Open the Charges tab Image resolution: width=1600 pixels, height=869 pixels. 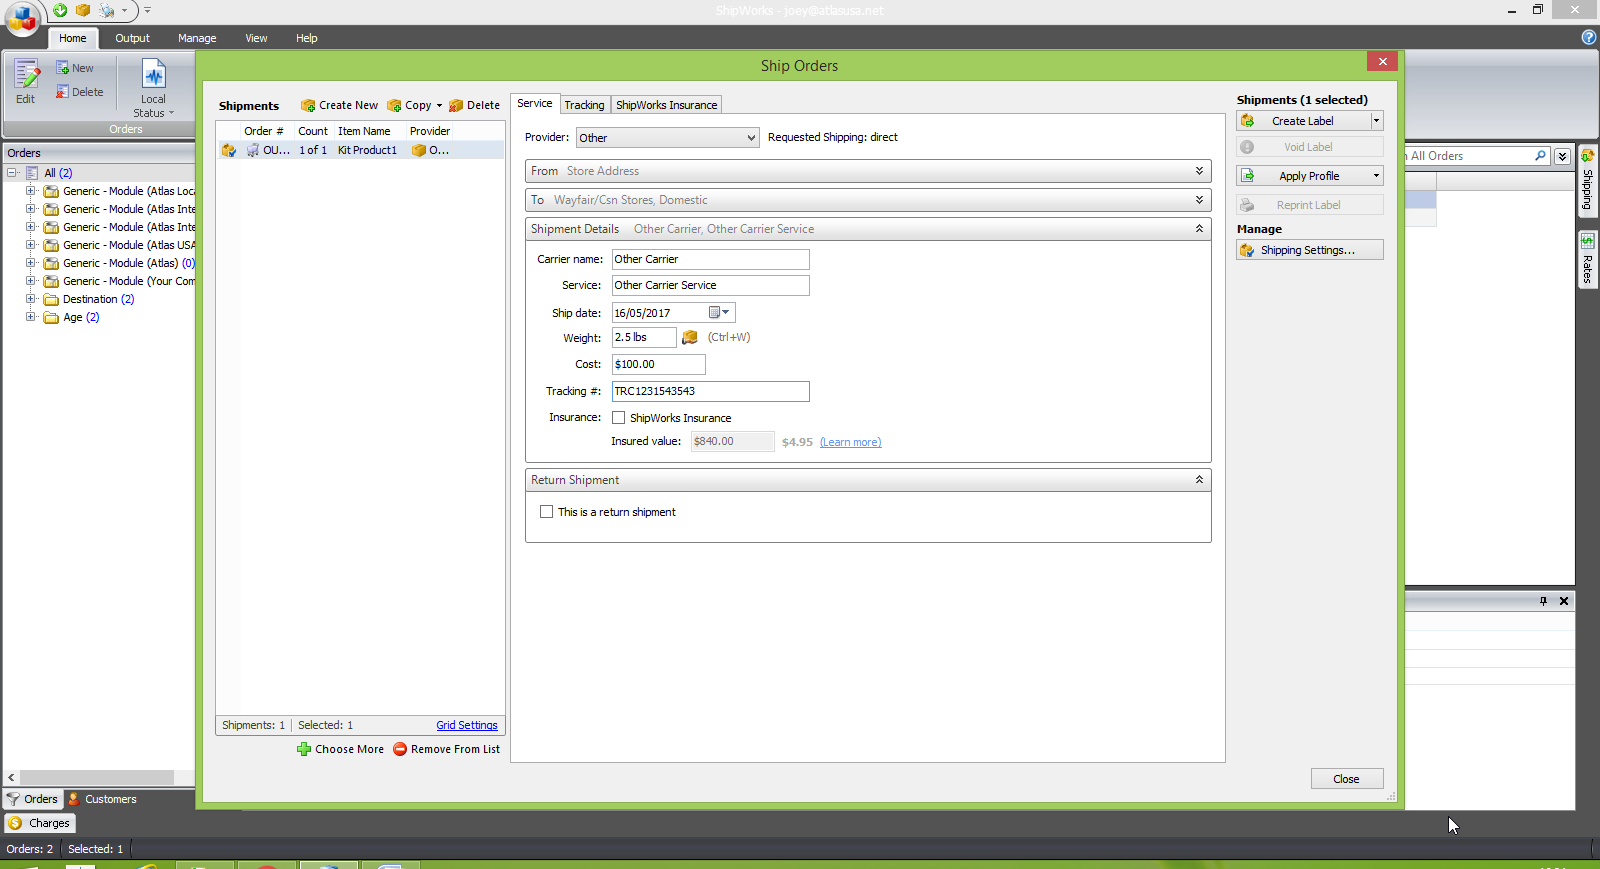coord(40,823)
